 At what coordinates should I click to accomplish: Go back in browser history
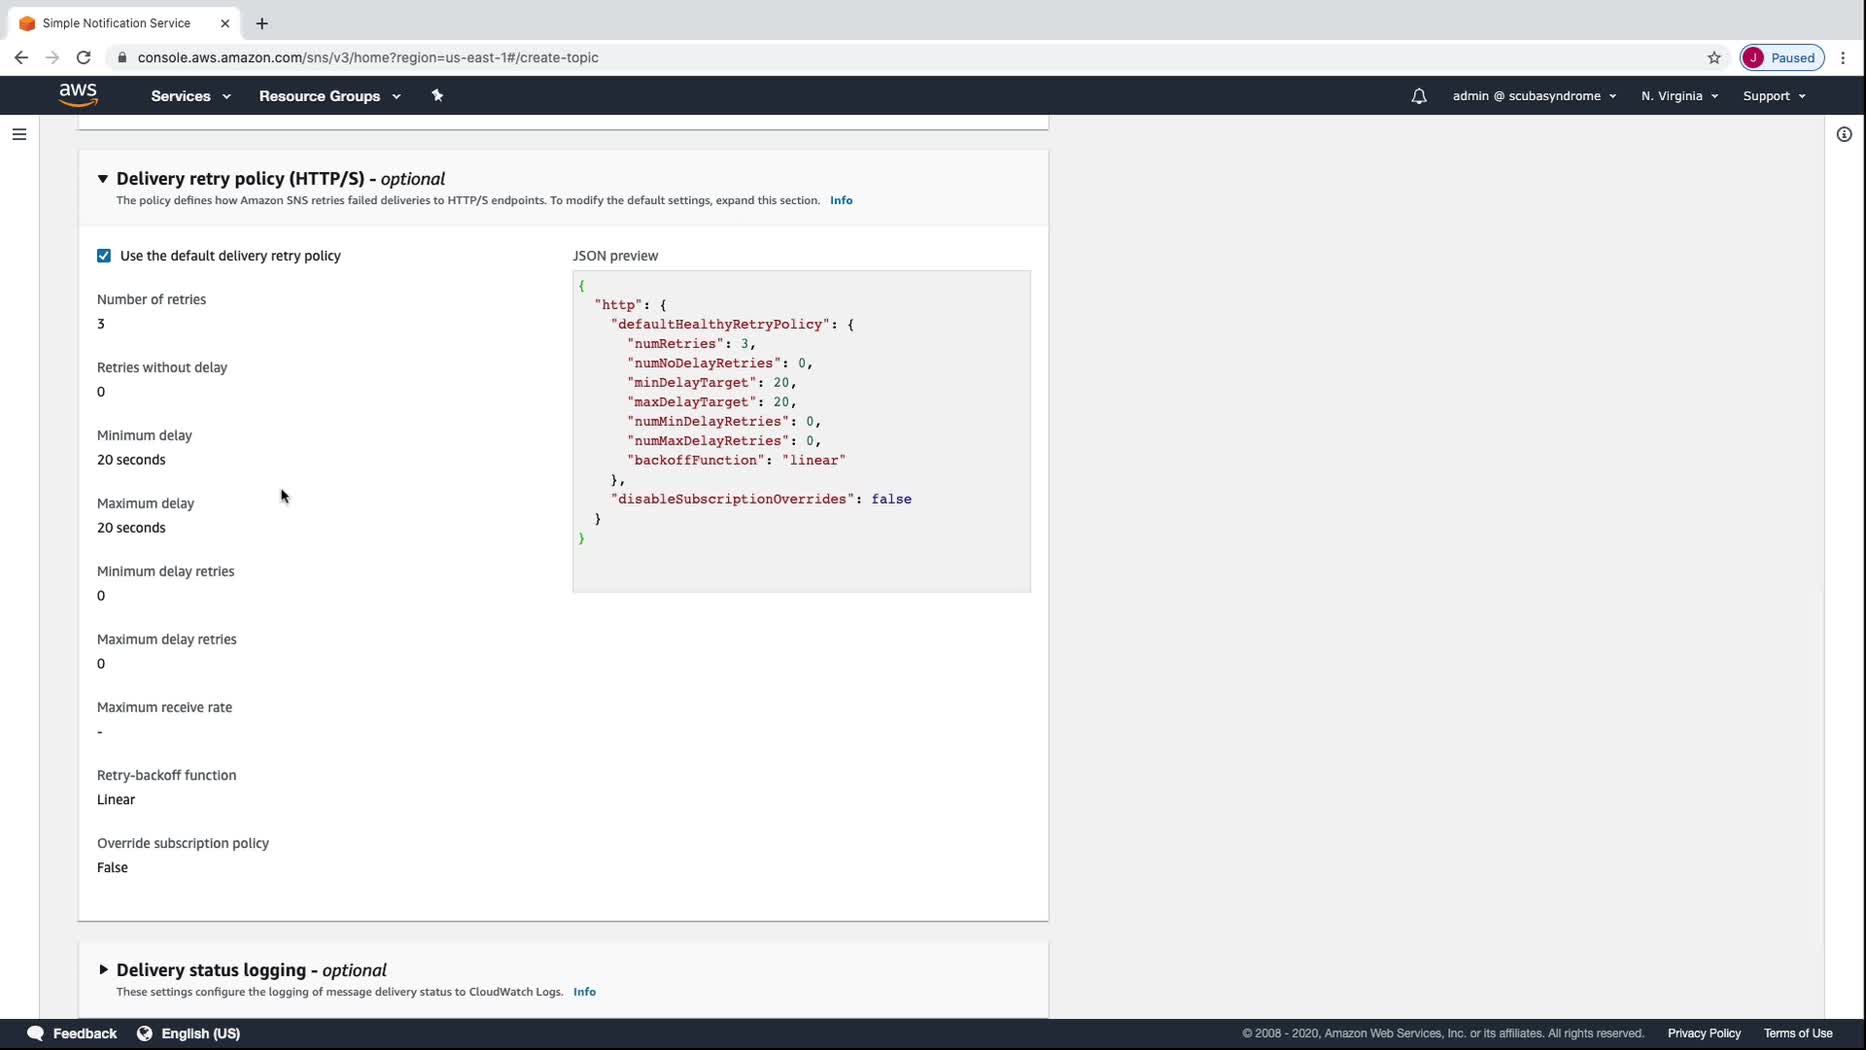click(21, 58)
